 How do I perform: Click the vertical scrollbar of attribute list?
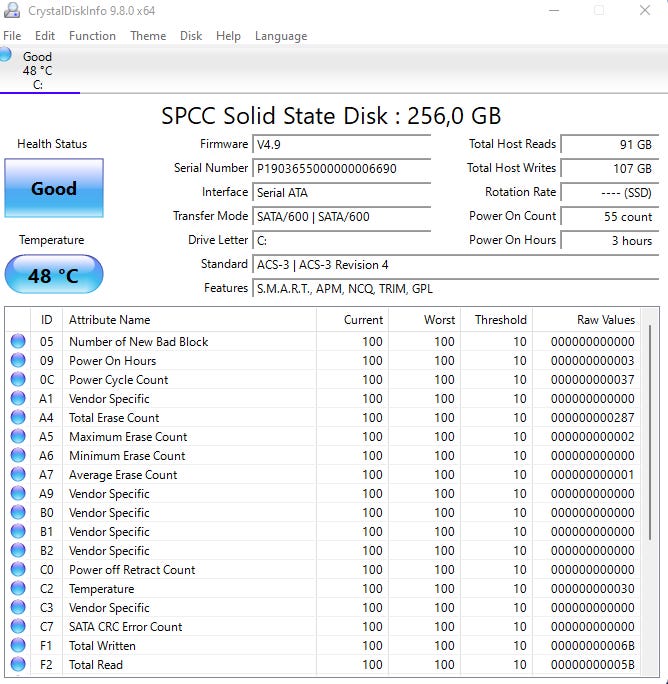(x=650, y=432)
